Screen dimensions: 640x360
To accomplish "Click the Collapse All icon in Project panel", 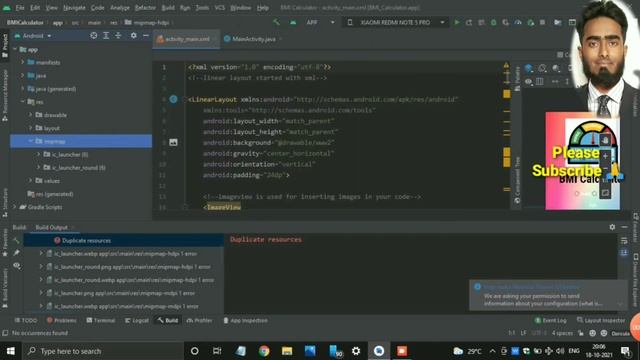I will (118, 36).
